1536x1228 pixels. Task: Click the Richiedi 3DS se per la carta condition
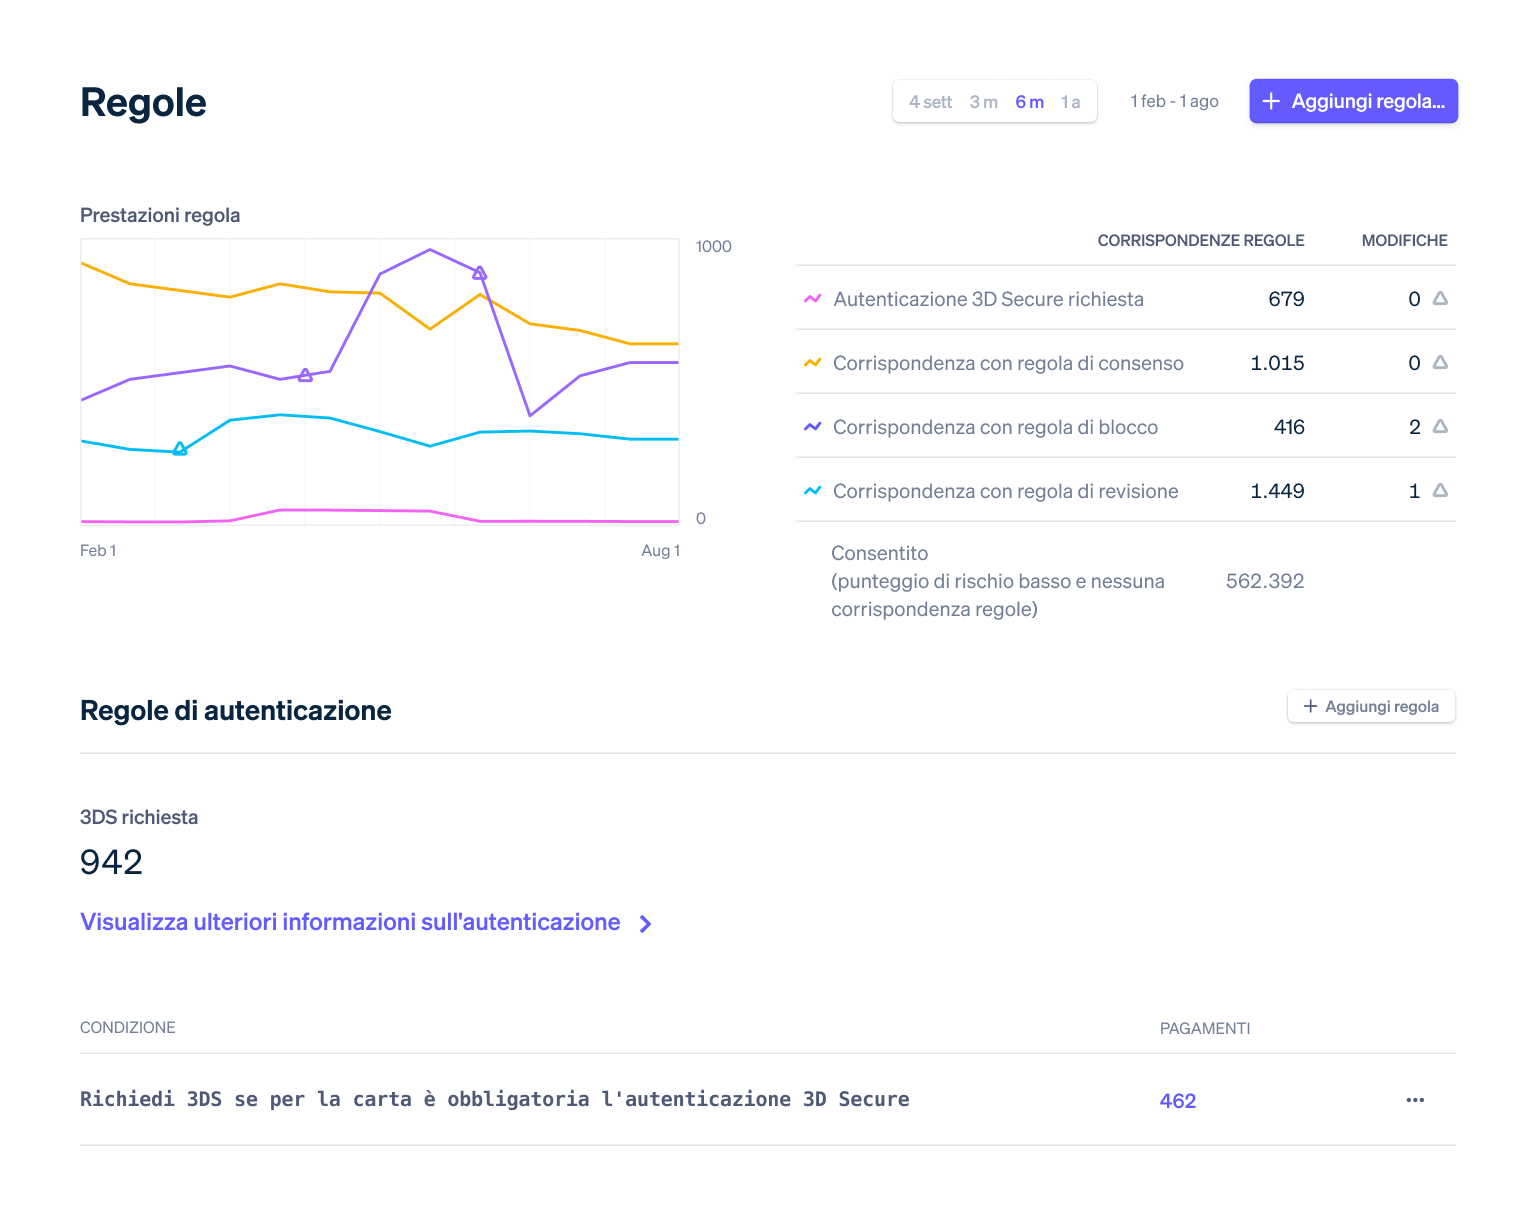(x=495, y=1099)
